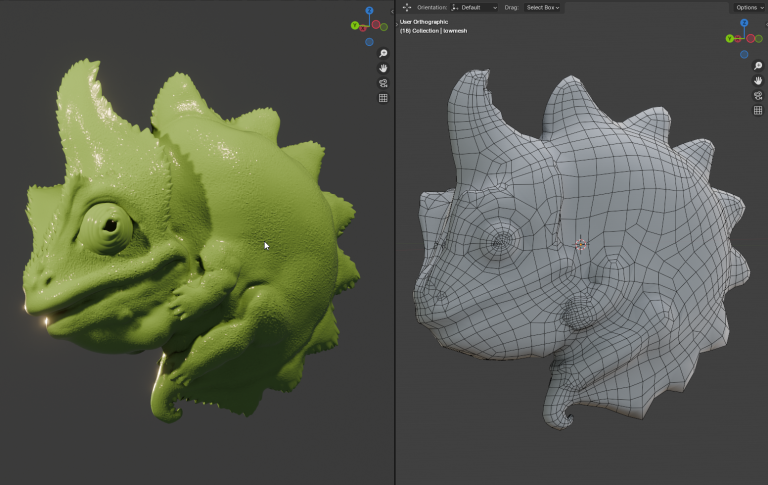Toggle camera view icon in left viewport
768x485 pixels.
383,83
